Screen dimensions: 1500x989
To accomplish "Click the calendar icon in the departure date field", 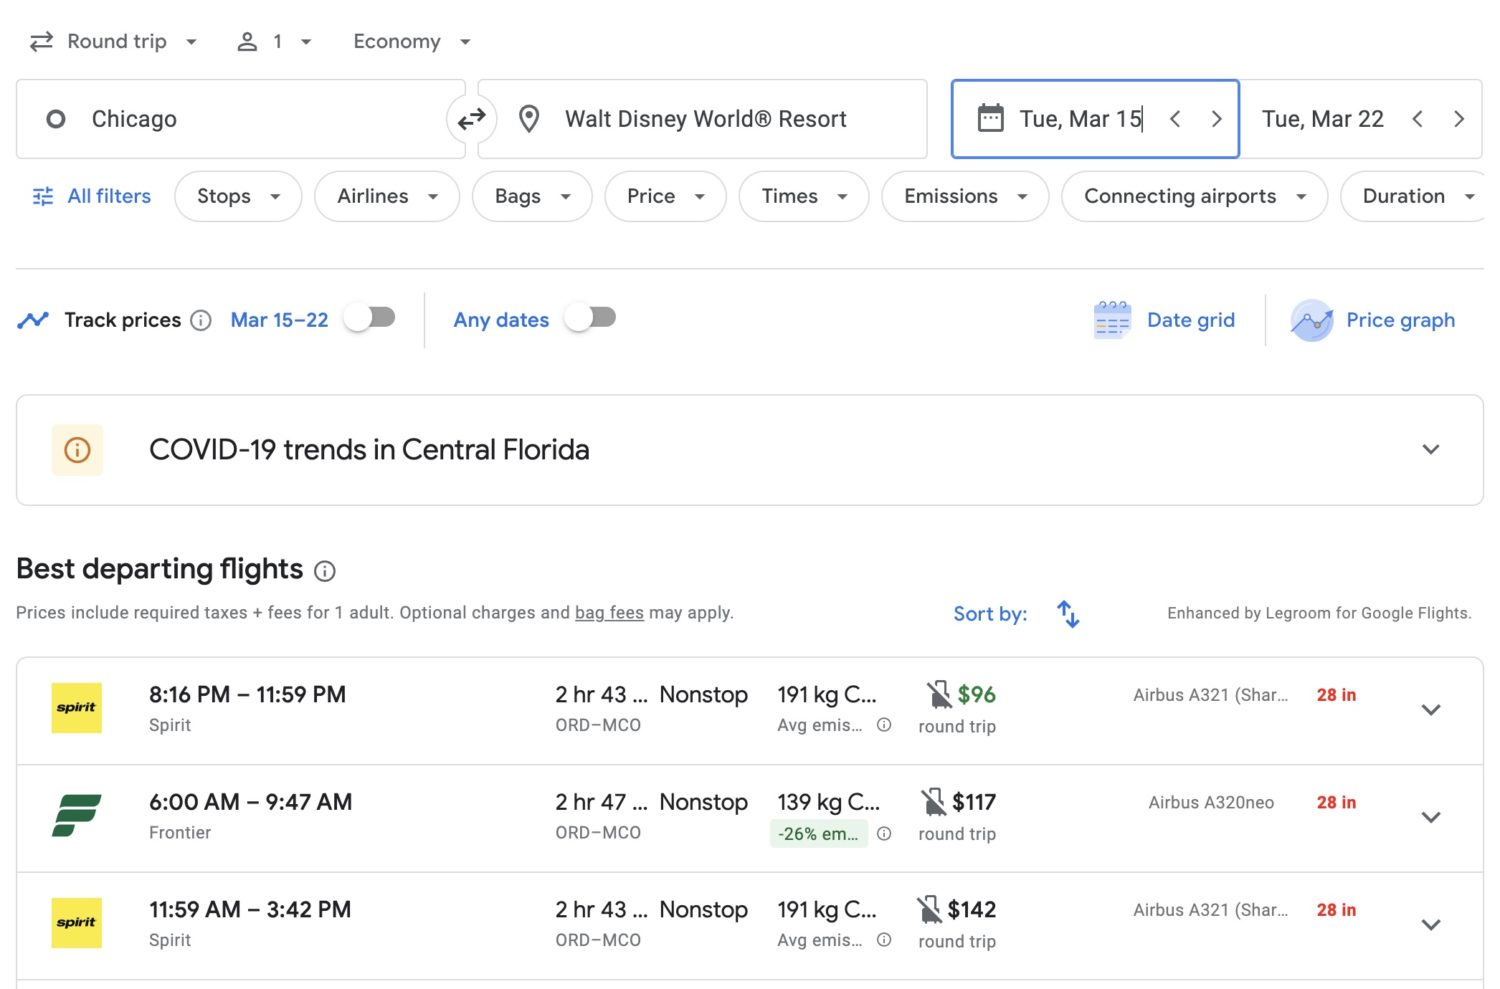I will point(991,118).
